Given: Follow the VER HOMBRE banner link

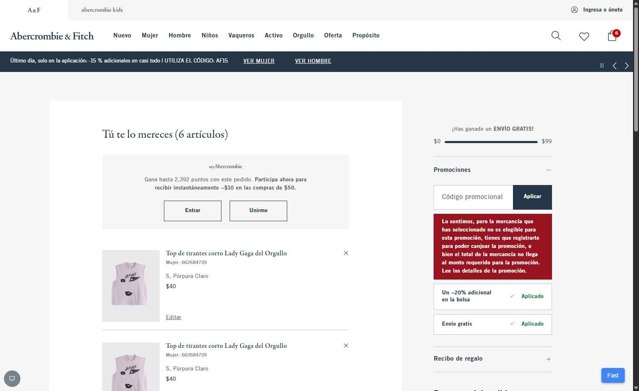Looking at the screenshot, I should (313, 61).
